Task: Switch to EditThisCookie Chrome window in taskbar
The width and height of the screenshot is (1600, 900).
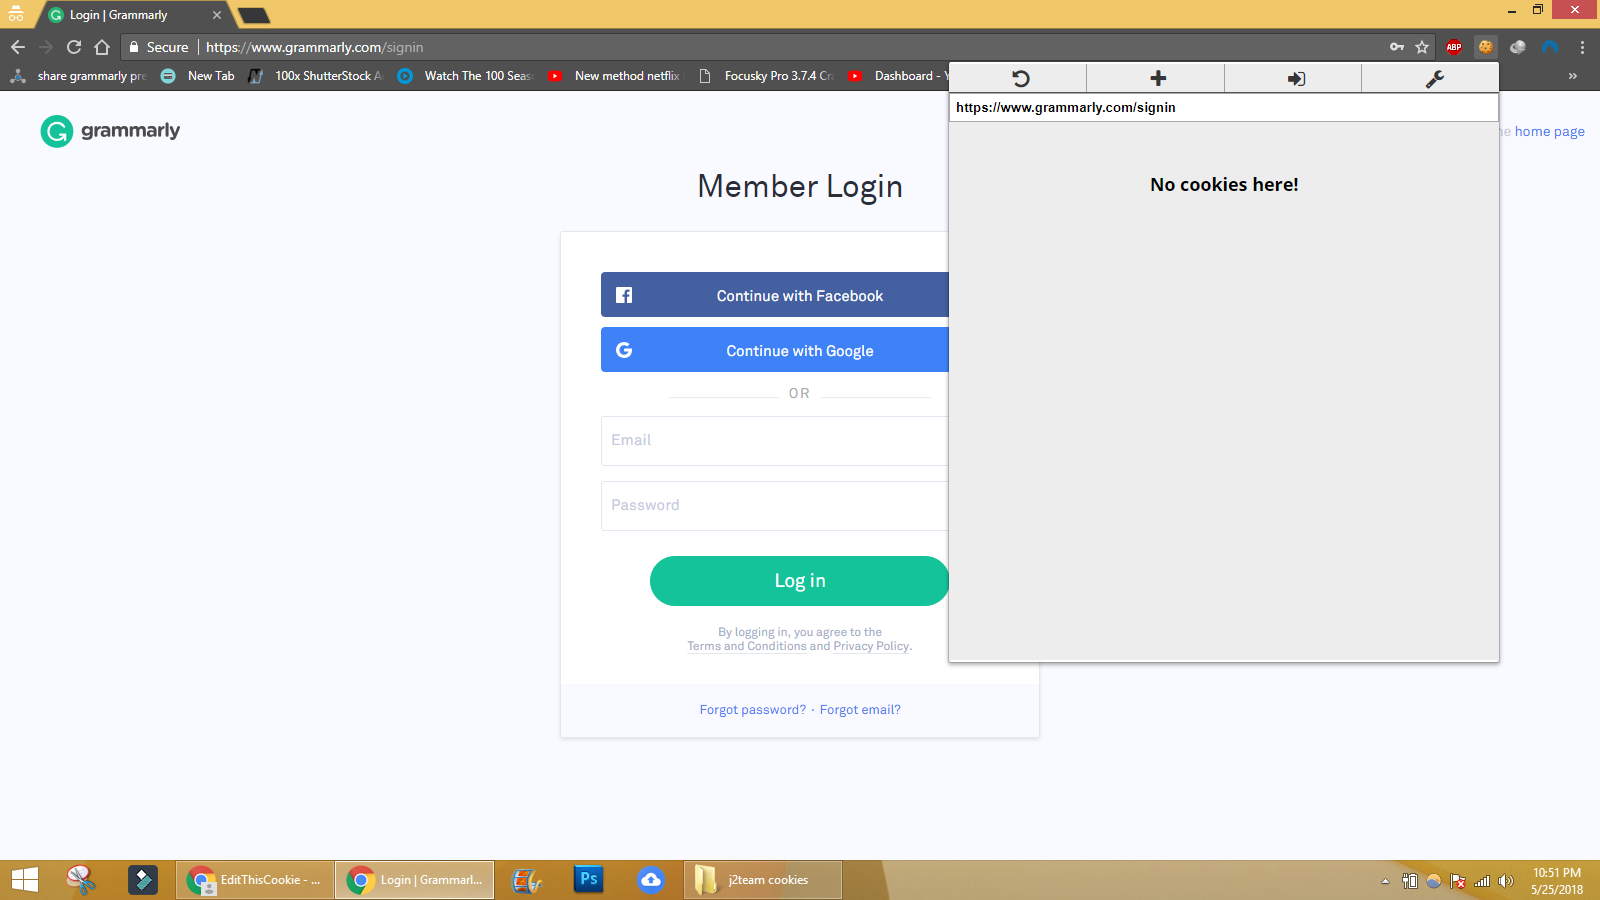Action: click(x=255, y=880)
